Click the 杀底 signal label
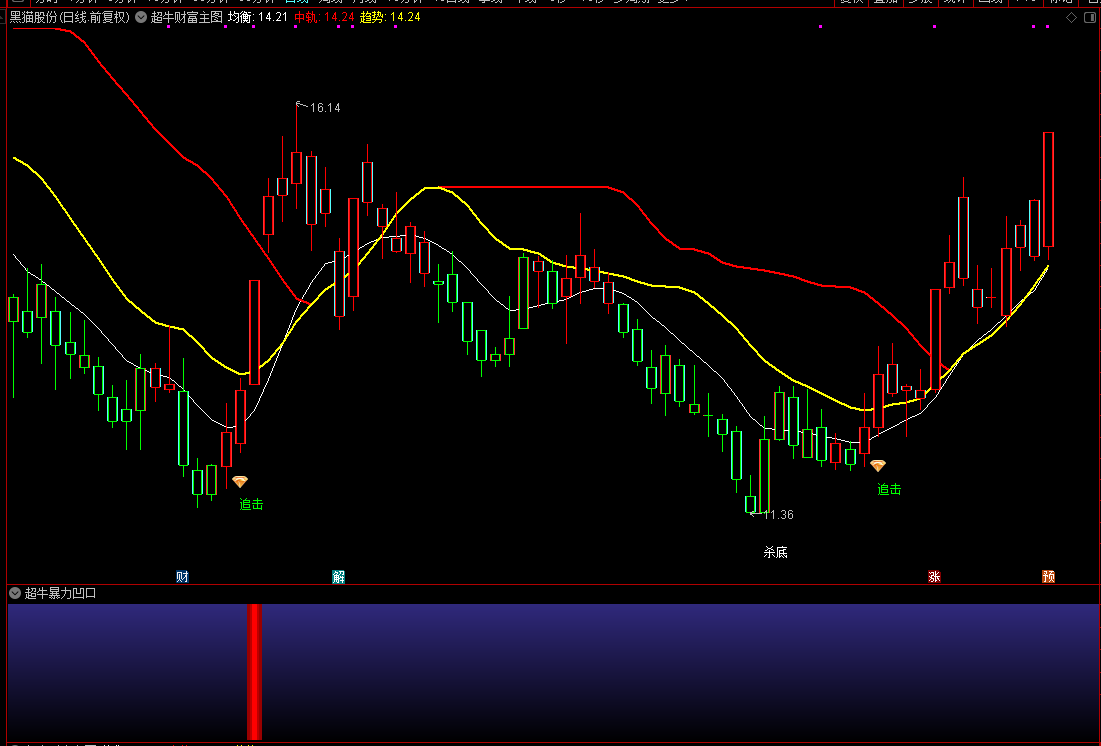The image size is (1101, 746). tap(776, 552)
